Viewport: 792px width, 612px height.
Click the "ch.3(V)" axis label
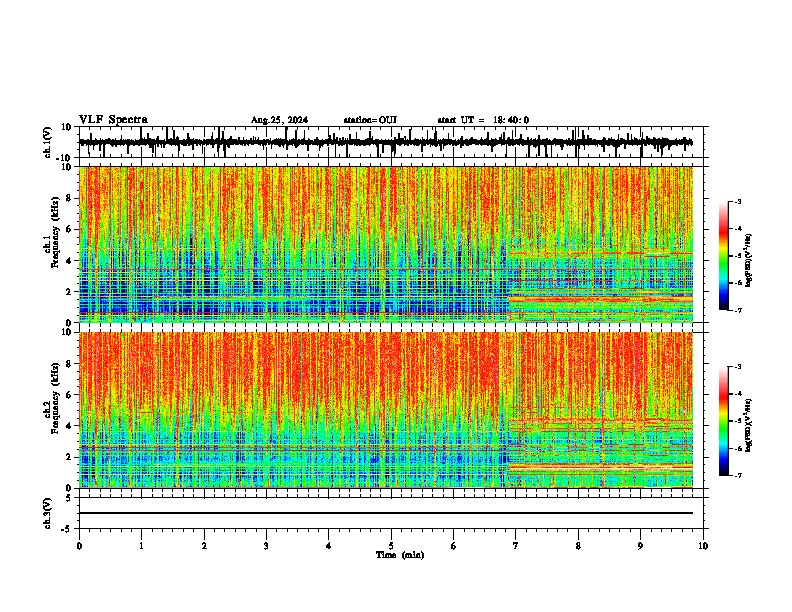(48, 514)
